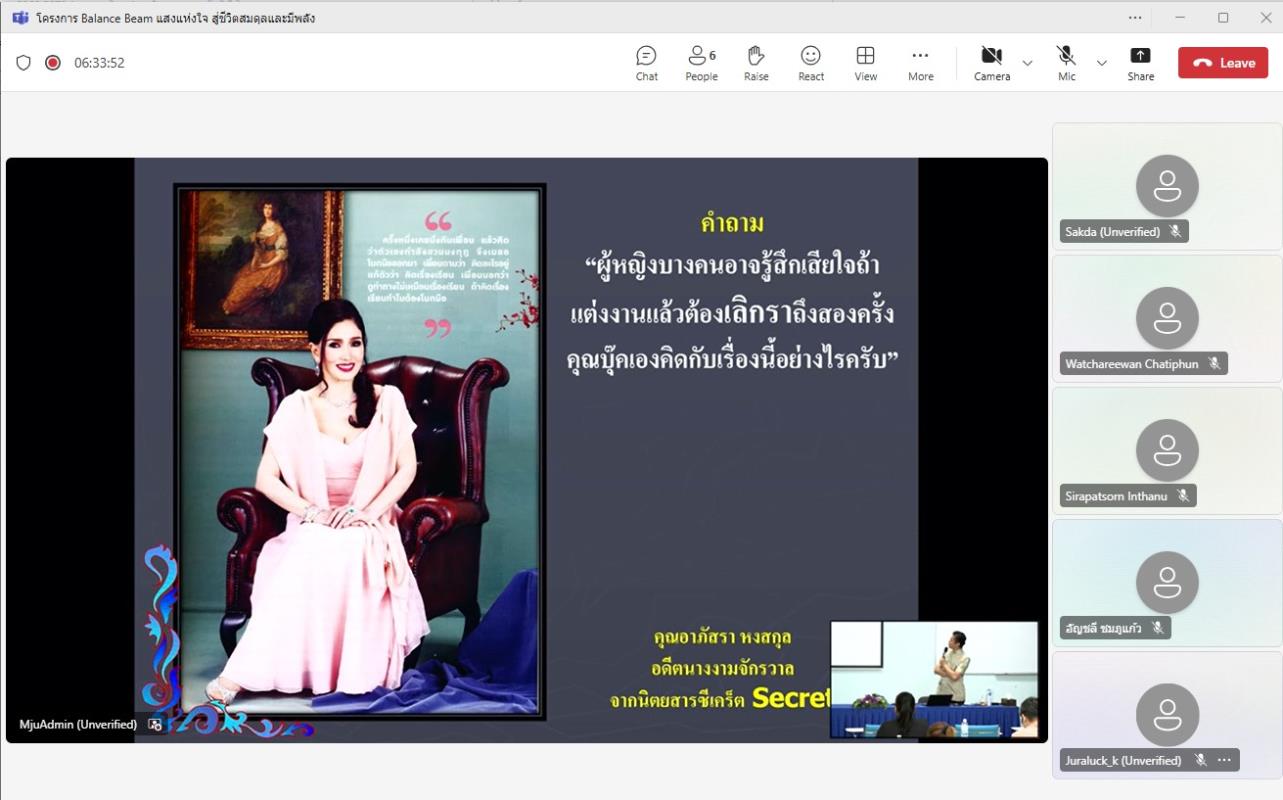Click the red recording indicator

pos(53,63)
